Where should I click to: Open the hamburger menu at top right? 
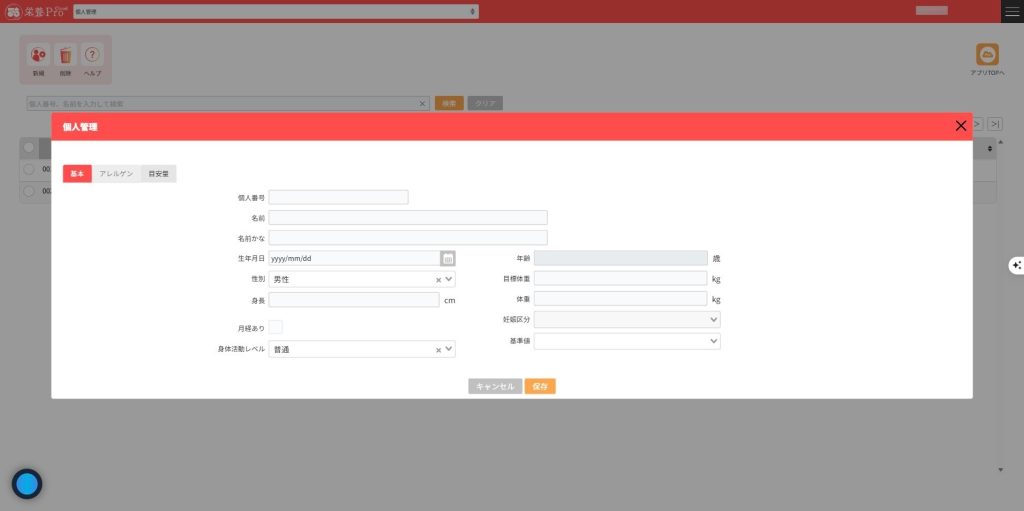click(1012, 11)
